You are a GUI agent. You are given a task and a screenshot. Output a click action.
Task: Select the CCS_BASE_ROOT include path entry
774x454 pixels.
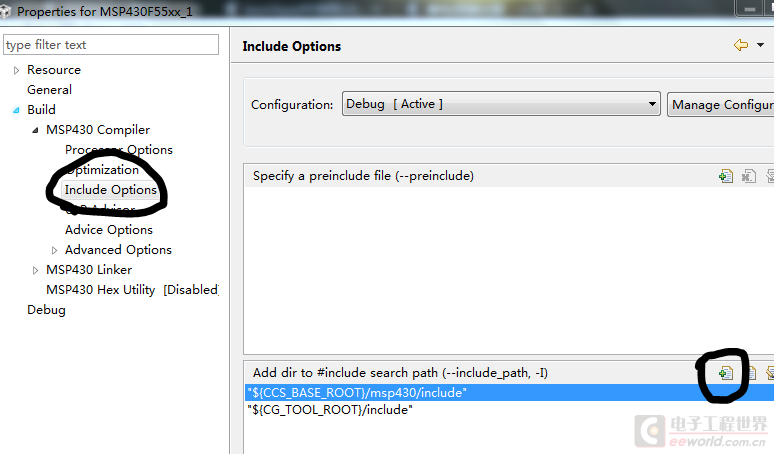pyautogui.click(x=509, y=393)
